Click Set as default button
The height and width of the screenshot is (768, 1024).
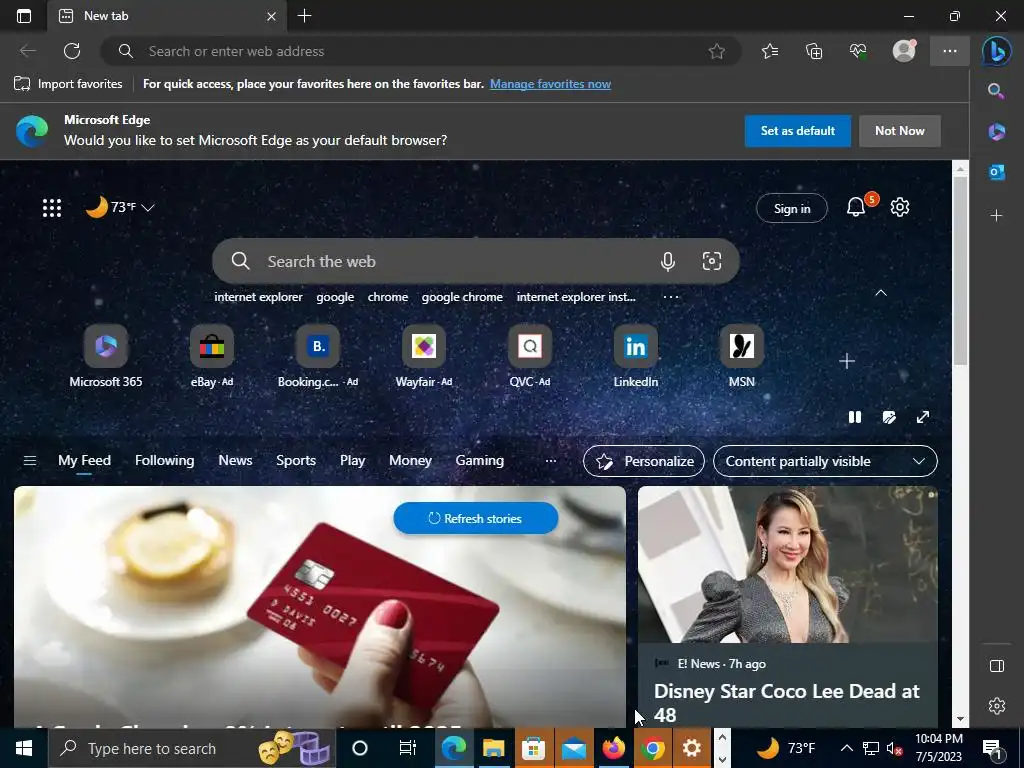(x=797, y=131)
